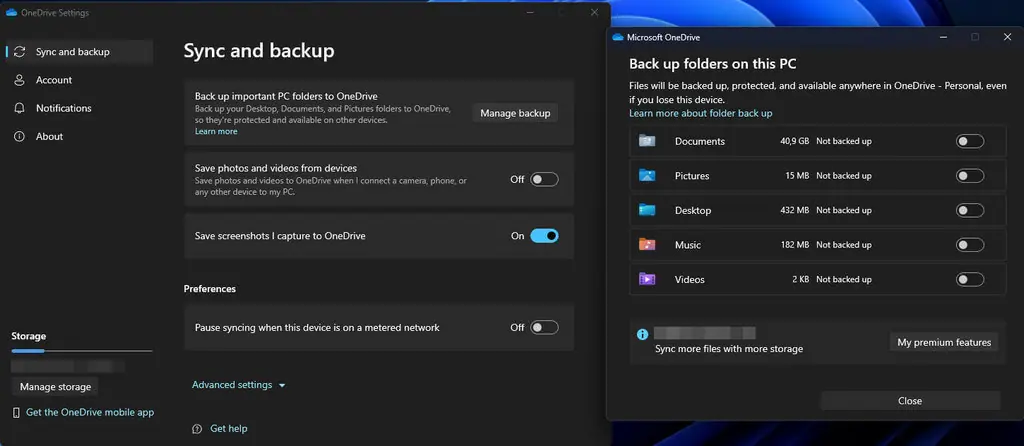Open Get the OneDrive mobile app link
This screenshot has height=446, width=1024.
(90, 413)
